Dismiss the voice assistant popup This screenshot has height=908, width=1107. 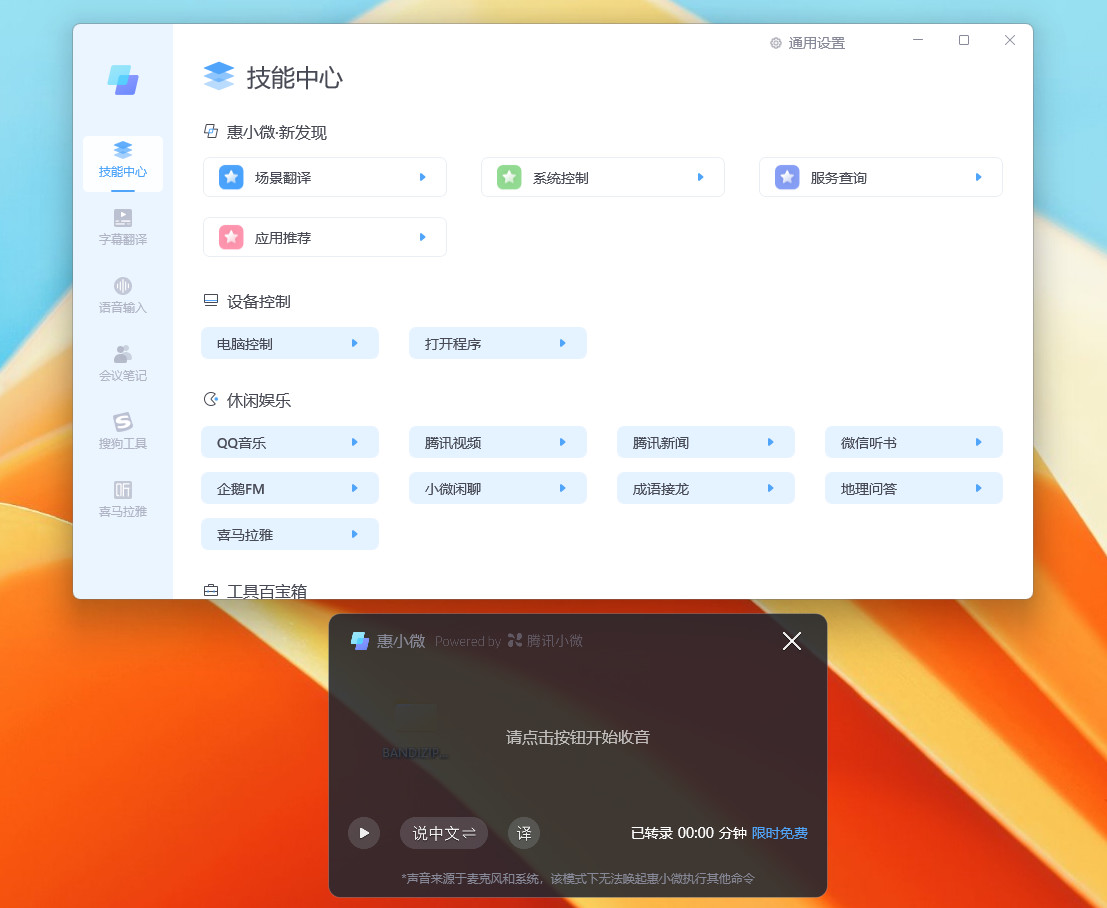791,641
